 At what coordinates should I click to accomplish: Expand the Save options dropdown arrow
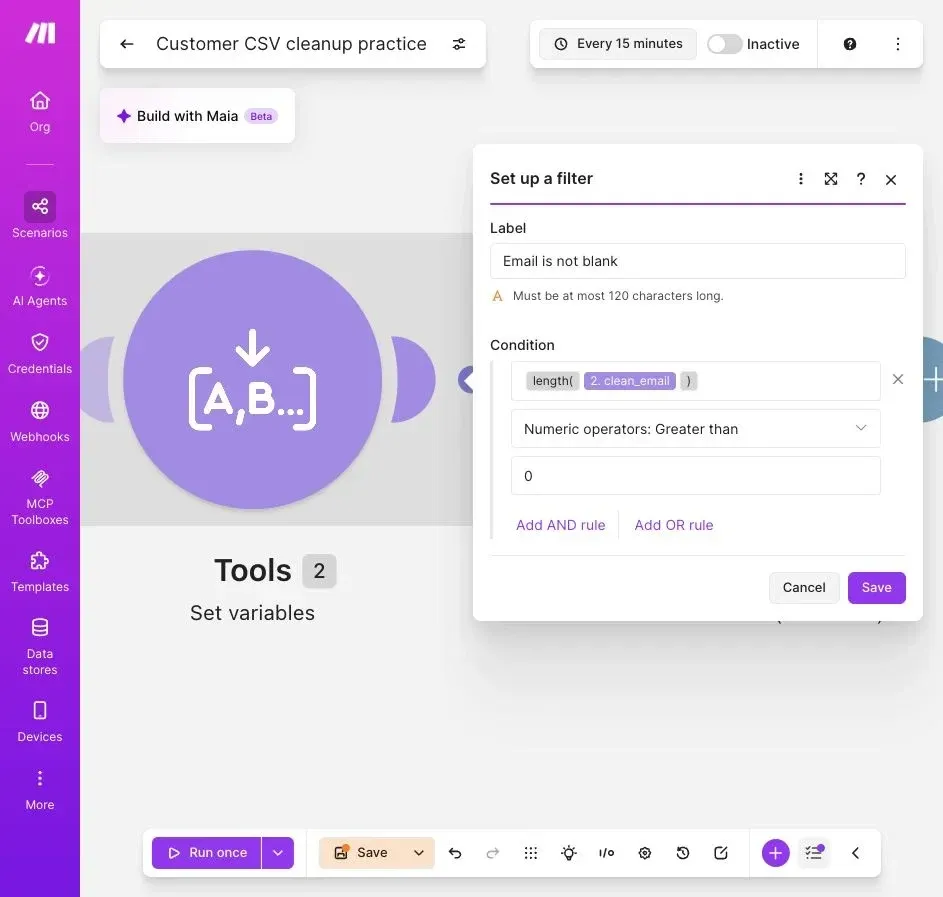(419, 853)
